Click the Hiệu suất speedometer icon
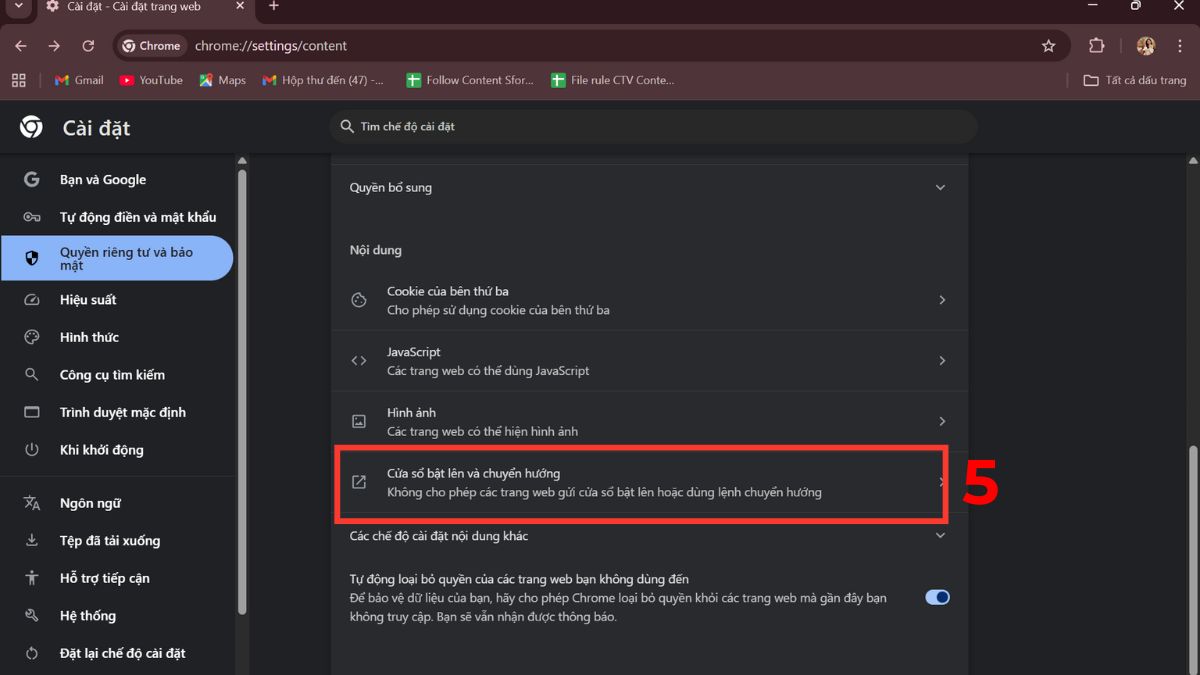This screenshot has height=675, width=1200. click(x=31, y=299)
